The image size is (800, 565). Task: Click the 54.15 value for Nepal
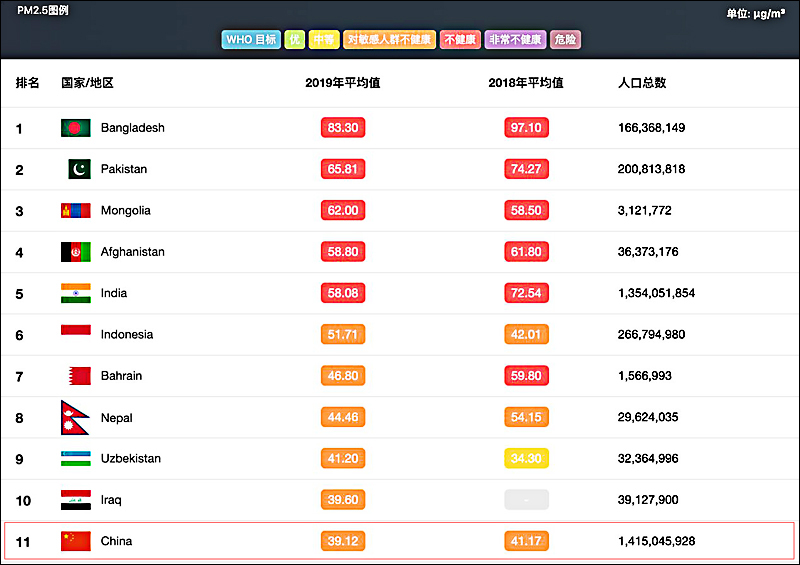[x=527, y=417]
